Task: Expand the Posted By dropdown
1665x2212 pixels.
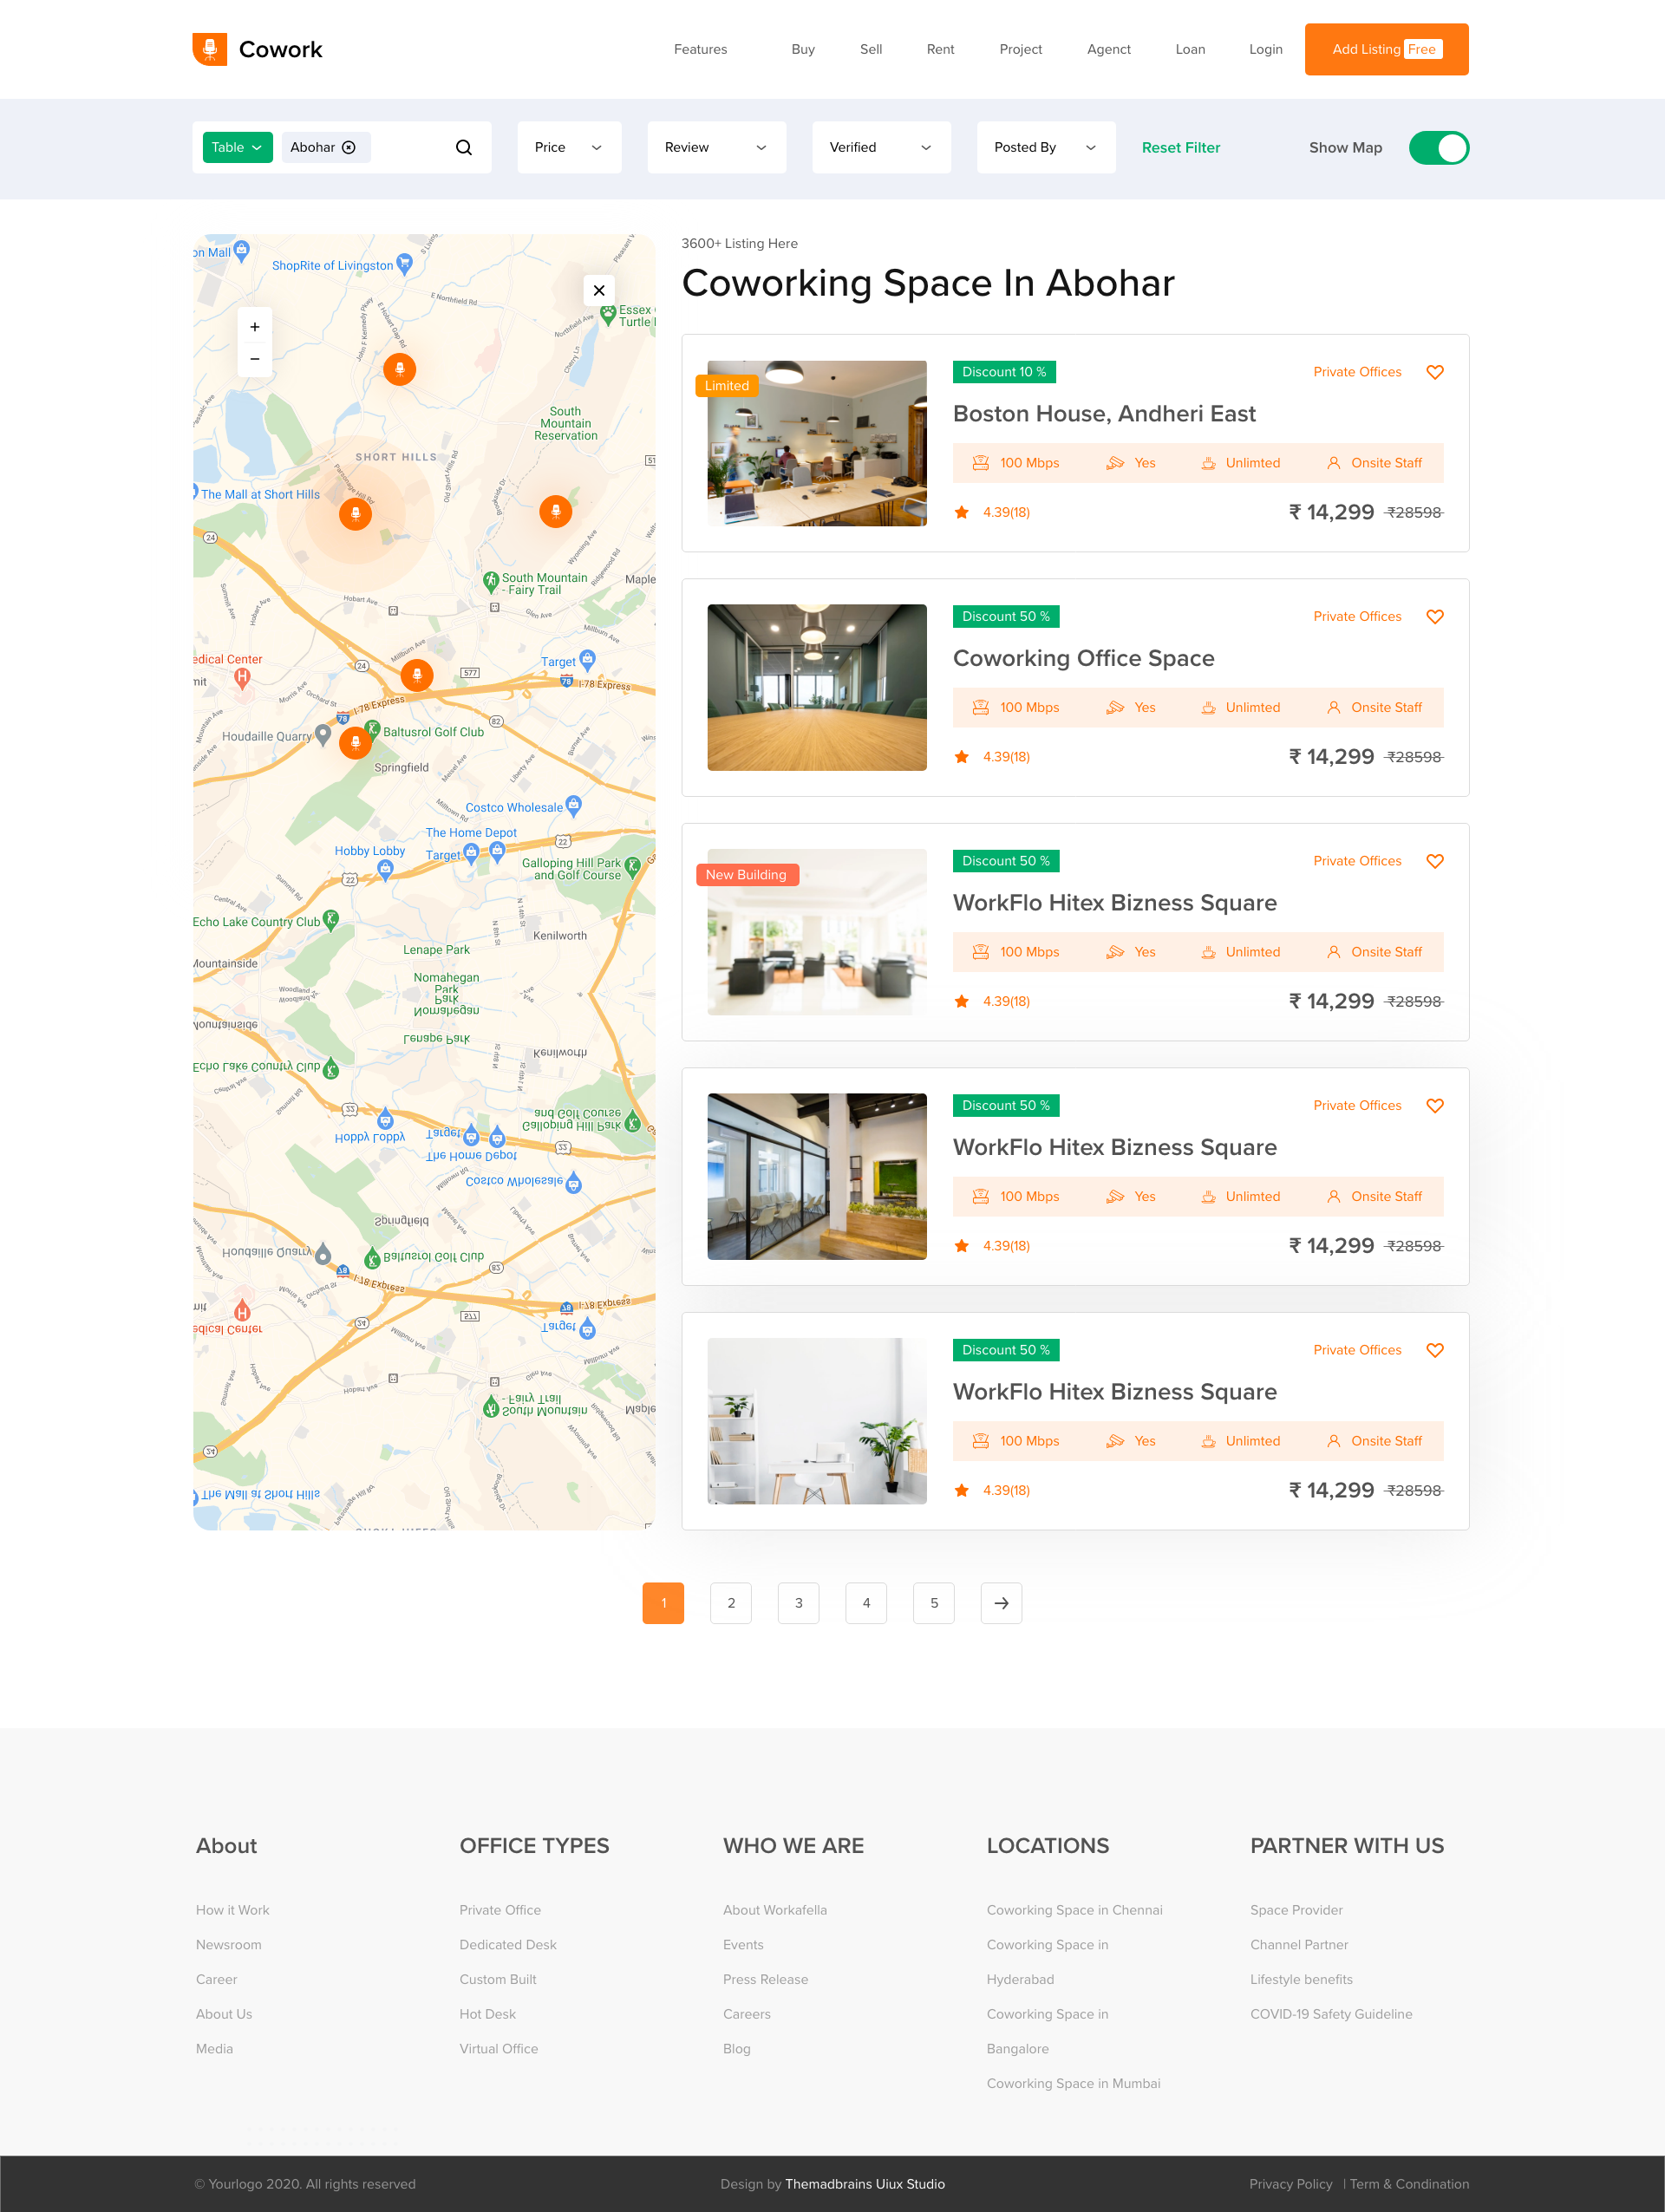Action: click(1045, 148)
